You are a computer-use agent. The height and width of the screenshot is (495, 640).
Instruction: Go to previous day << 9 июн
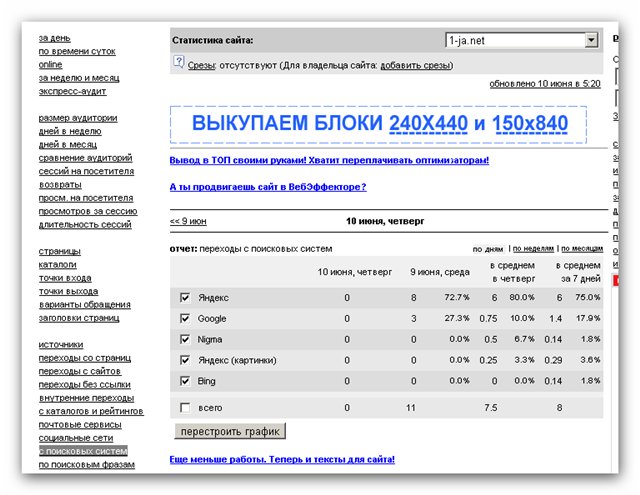[188, 221]
